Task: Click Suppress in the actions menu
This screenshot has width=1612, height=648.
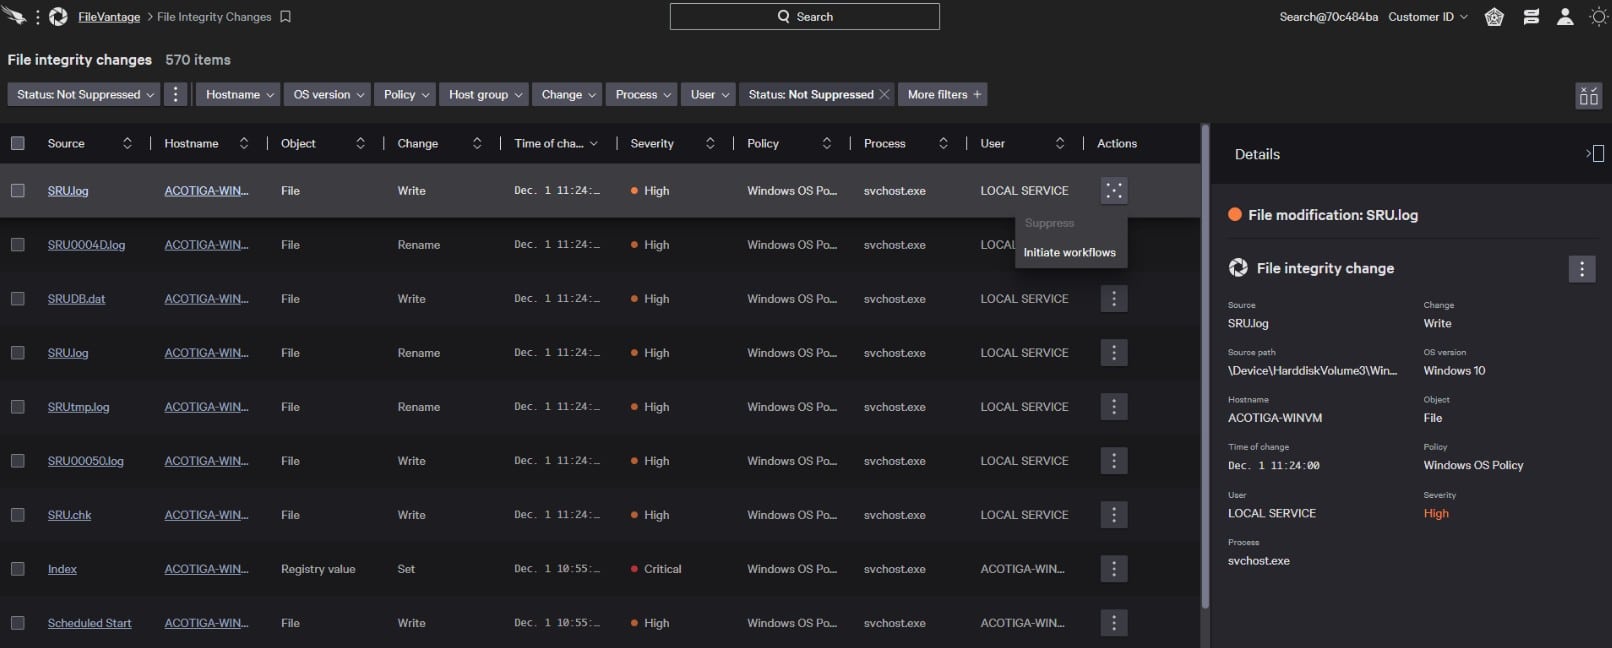Action: point(1049,224)
